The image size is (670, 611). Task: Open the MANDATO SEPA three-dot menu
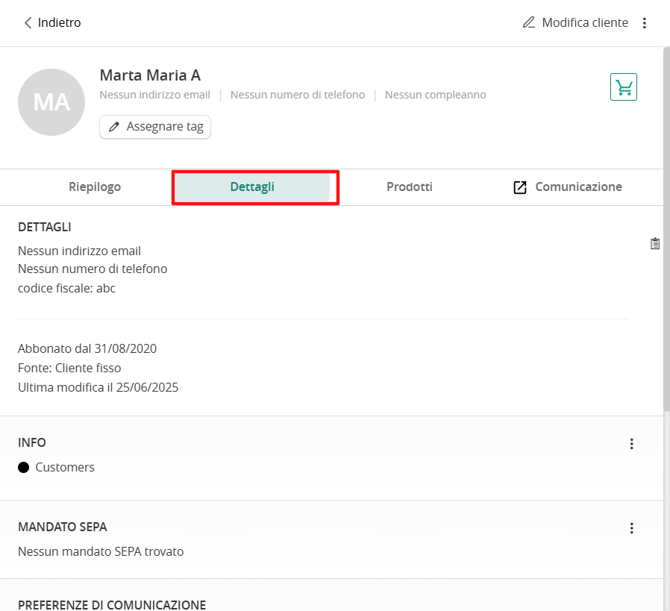pos(632,529)
